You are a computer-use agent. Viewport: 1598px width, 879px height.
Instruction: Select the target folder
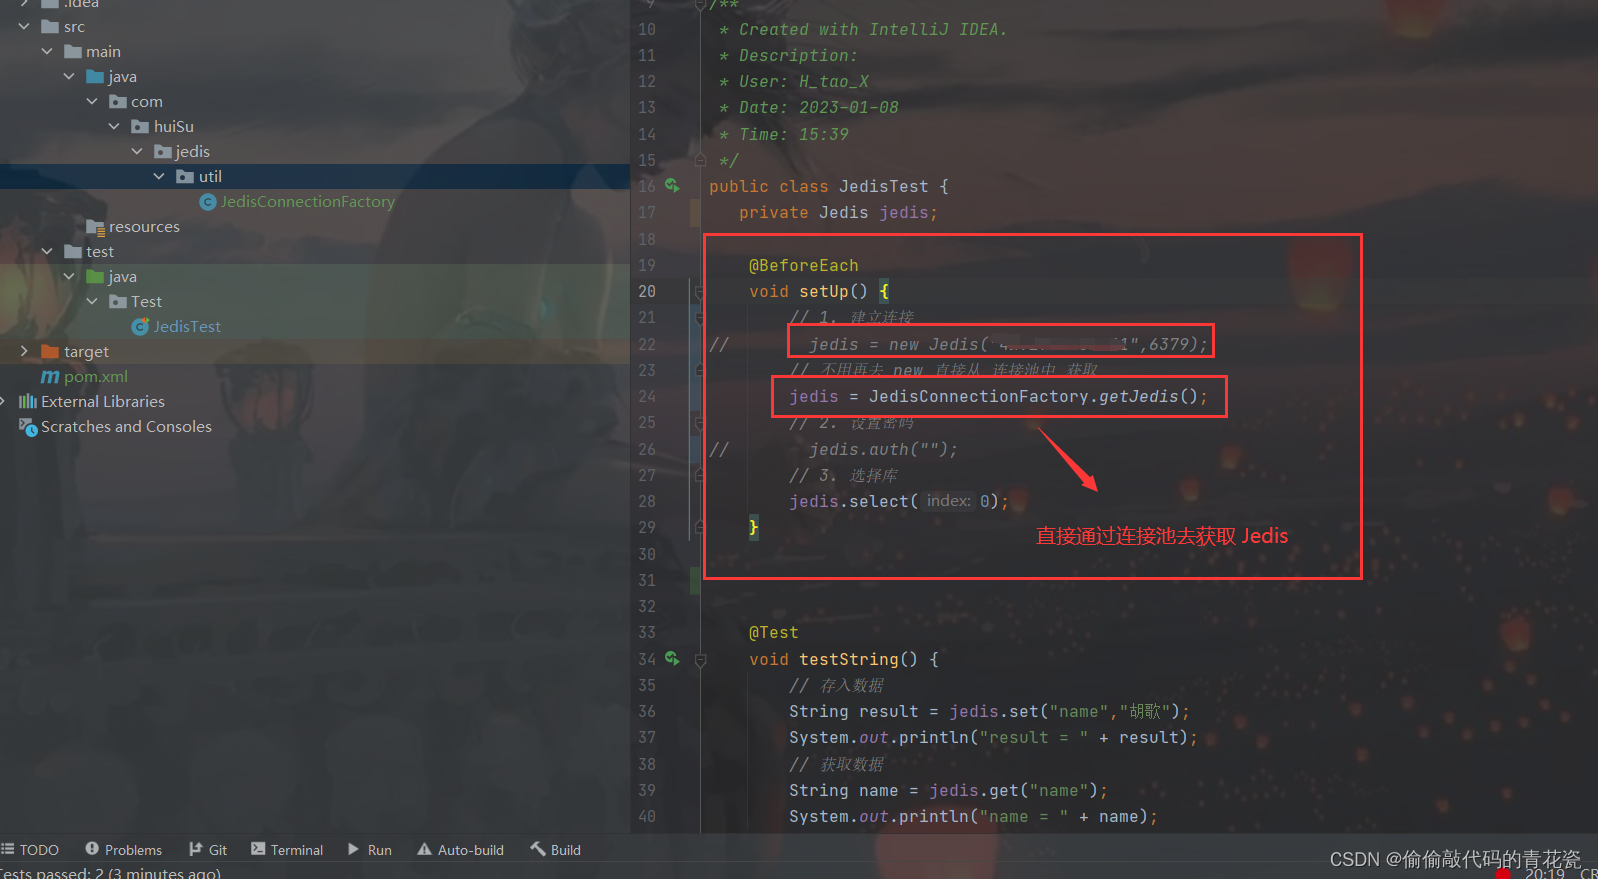[x=86, y=352]
